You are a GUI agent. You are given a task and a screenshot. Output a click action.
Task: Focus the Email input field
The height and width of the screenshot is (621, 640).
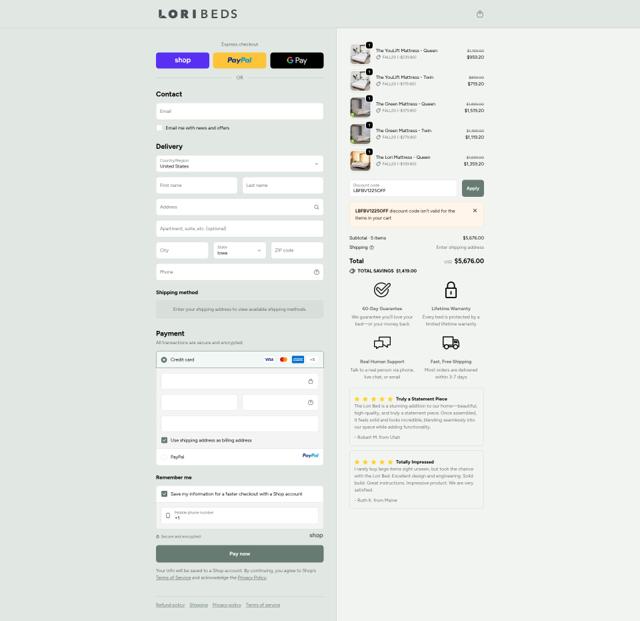pyautogui.click(x=240, y=111)
